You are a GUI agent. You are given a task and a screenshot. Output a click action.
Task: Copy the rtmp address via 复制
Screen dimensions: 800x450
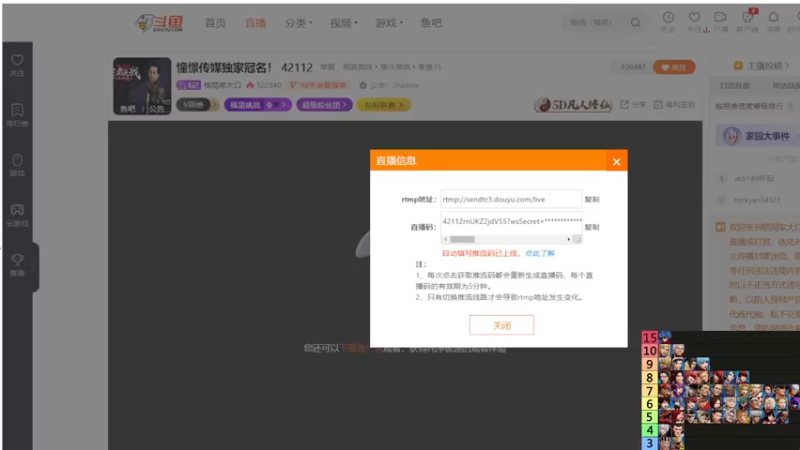(x=592, y=199)
